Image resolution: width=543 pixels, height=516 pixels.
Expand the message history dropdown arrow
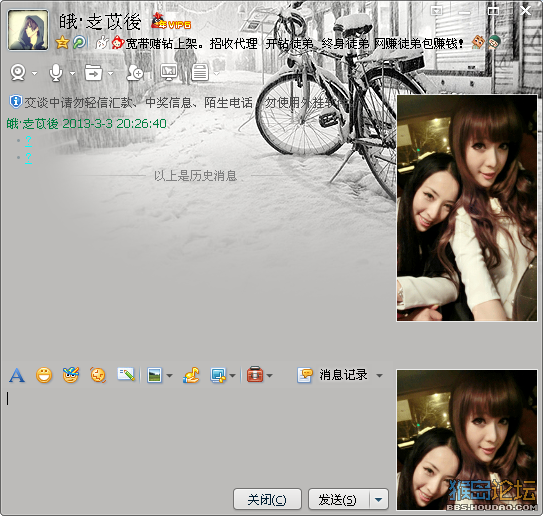point(380,376)
